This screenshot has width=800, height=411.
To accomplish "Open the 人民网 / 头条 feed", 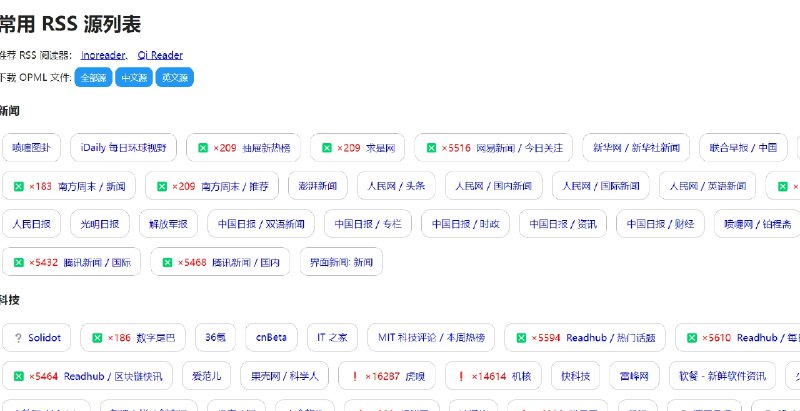I will tap(396, 186).
